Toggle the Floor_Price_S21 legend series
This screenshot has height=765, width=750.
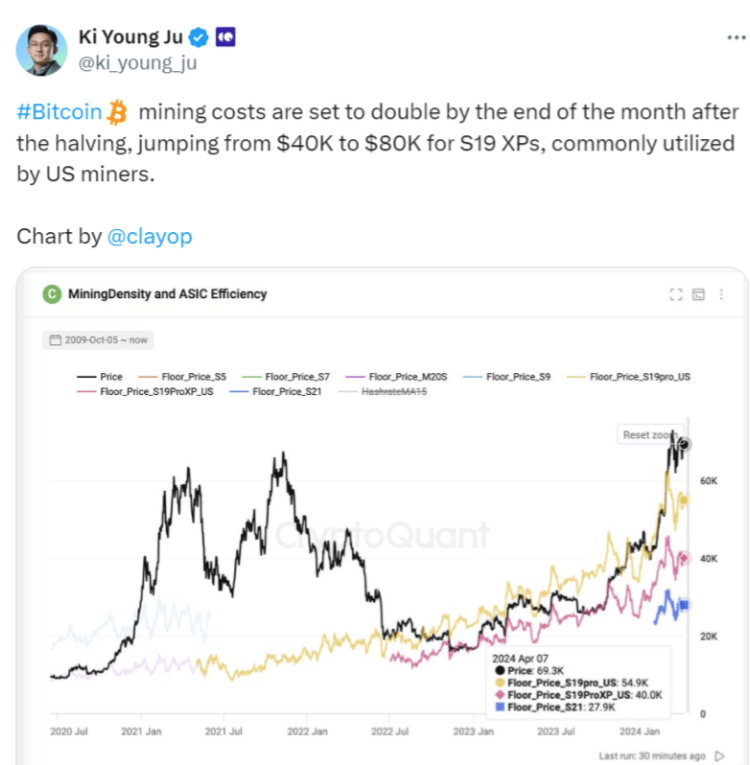point(275,391)
